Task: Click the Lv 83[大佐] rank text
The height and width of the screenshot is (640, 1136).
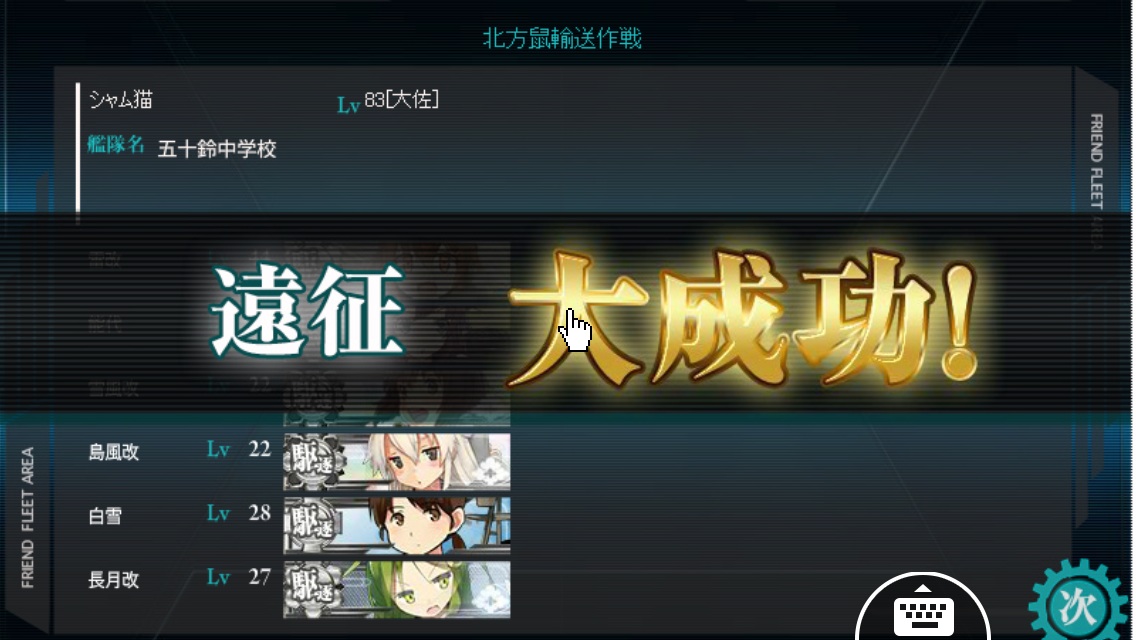Action: click(x=388, y=101)
